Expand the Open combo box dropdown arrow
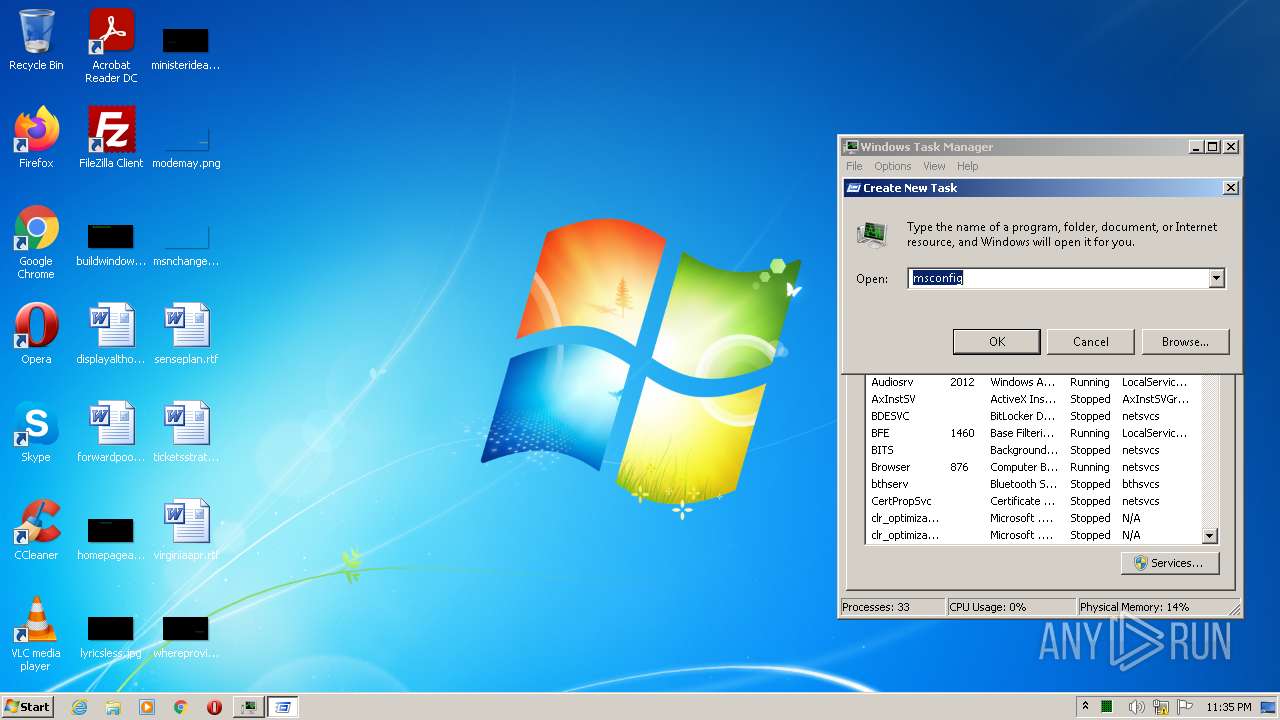 [x=1217, y=278]
